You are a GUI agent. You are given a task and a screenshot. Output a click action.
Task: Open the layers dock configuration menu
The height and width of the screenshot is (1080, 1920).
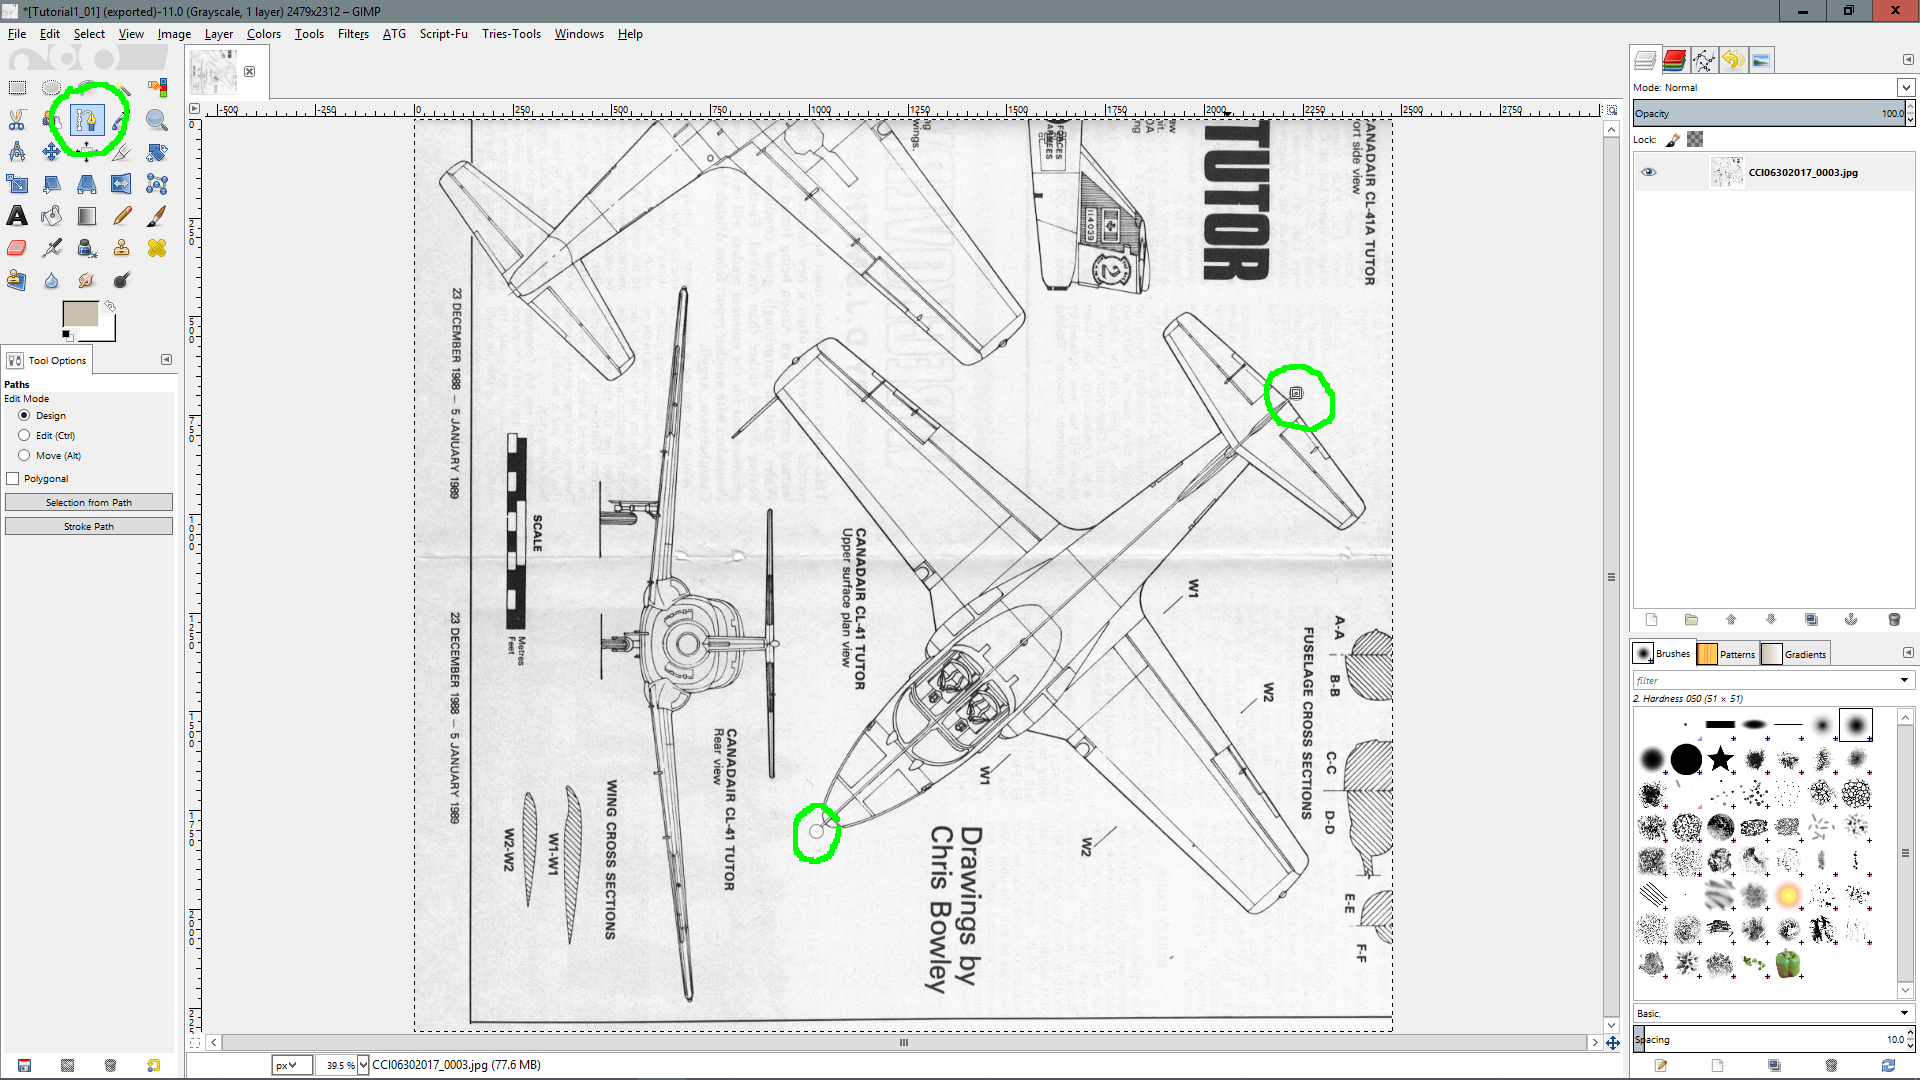(x=1908, y=59)
